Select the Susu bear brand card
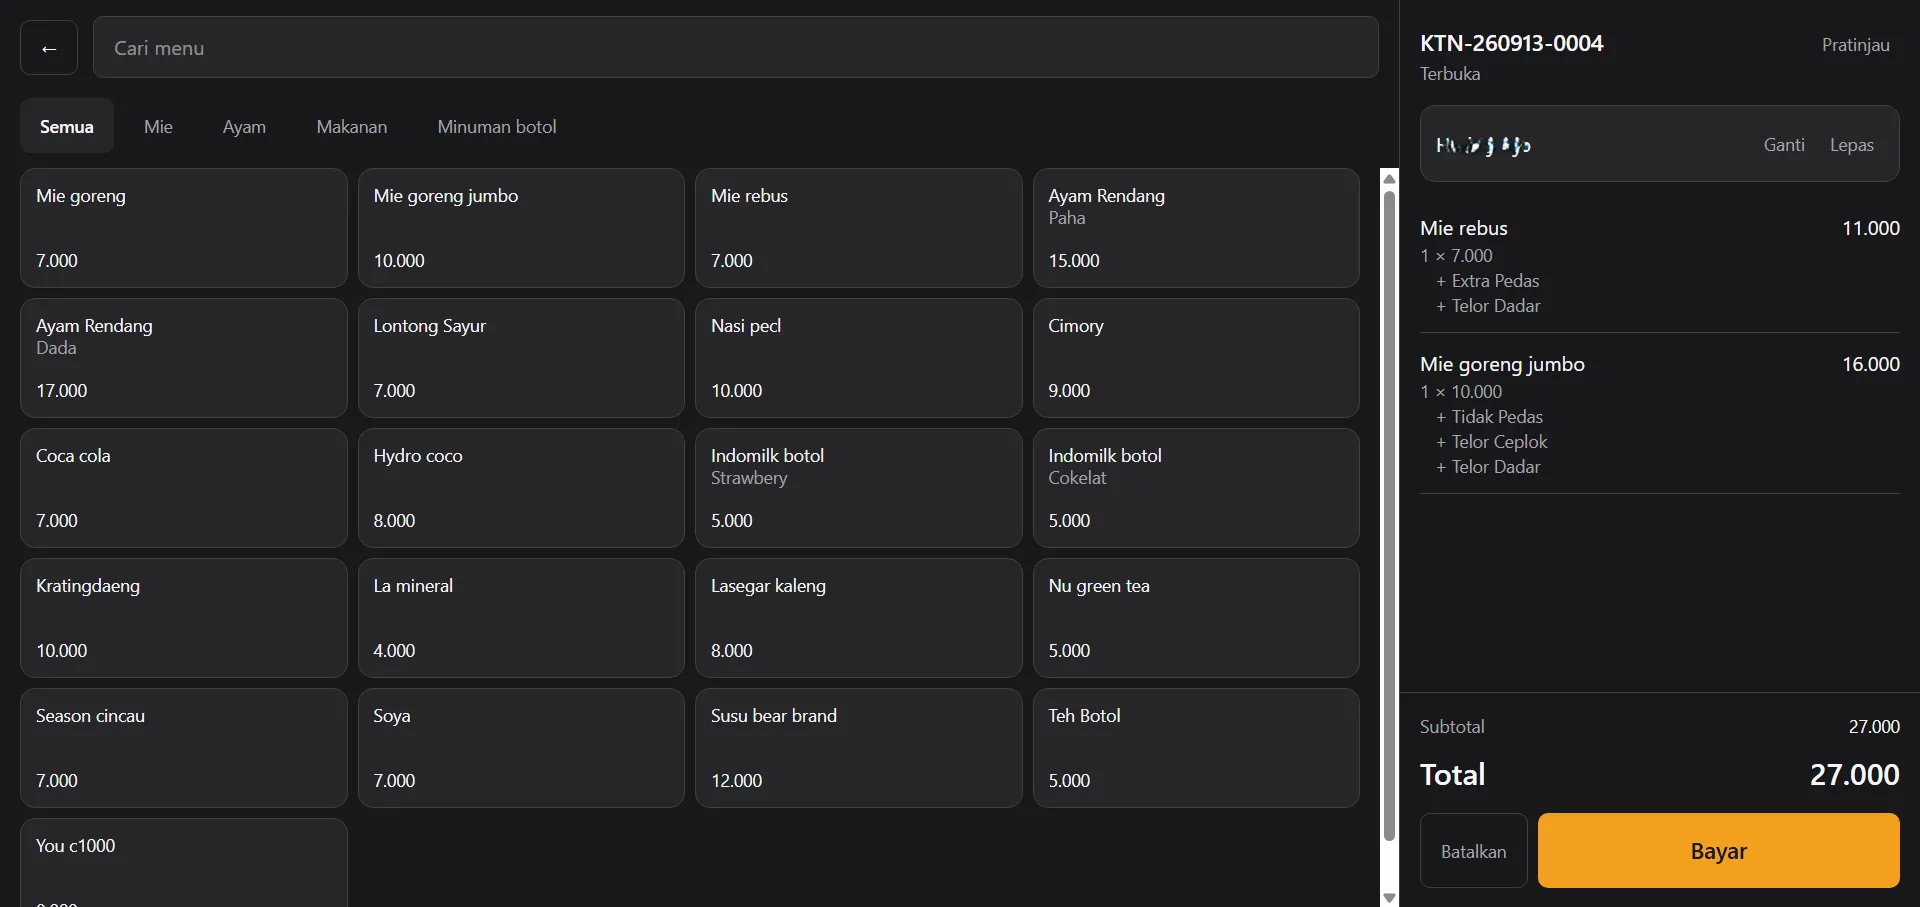The height and width of the screenshot is (907, 1920). (858, 748)
